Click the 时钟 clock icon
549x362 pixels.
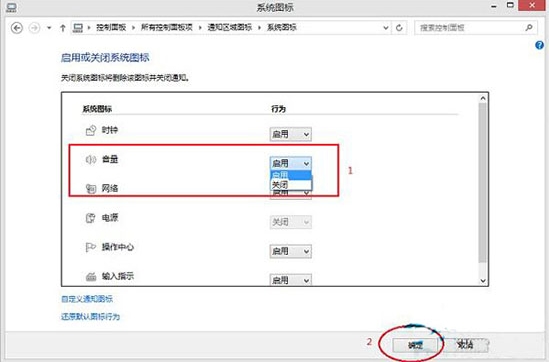pyautogui.click(x=91, y=131)
